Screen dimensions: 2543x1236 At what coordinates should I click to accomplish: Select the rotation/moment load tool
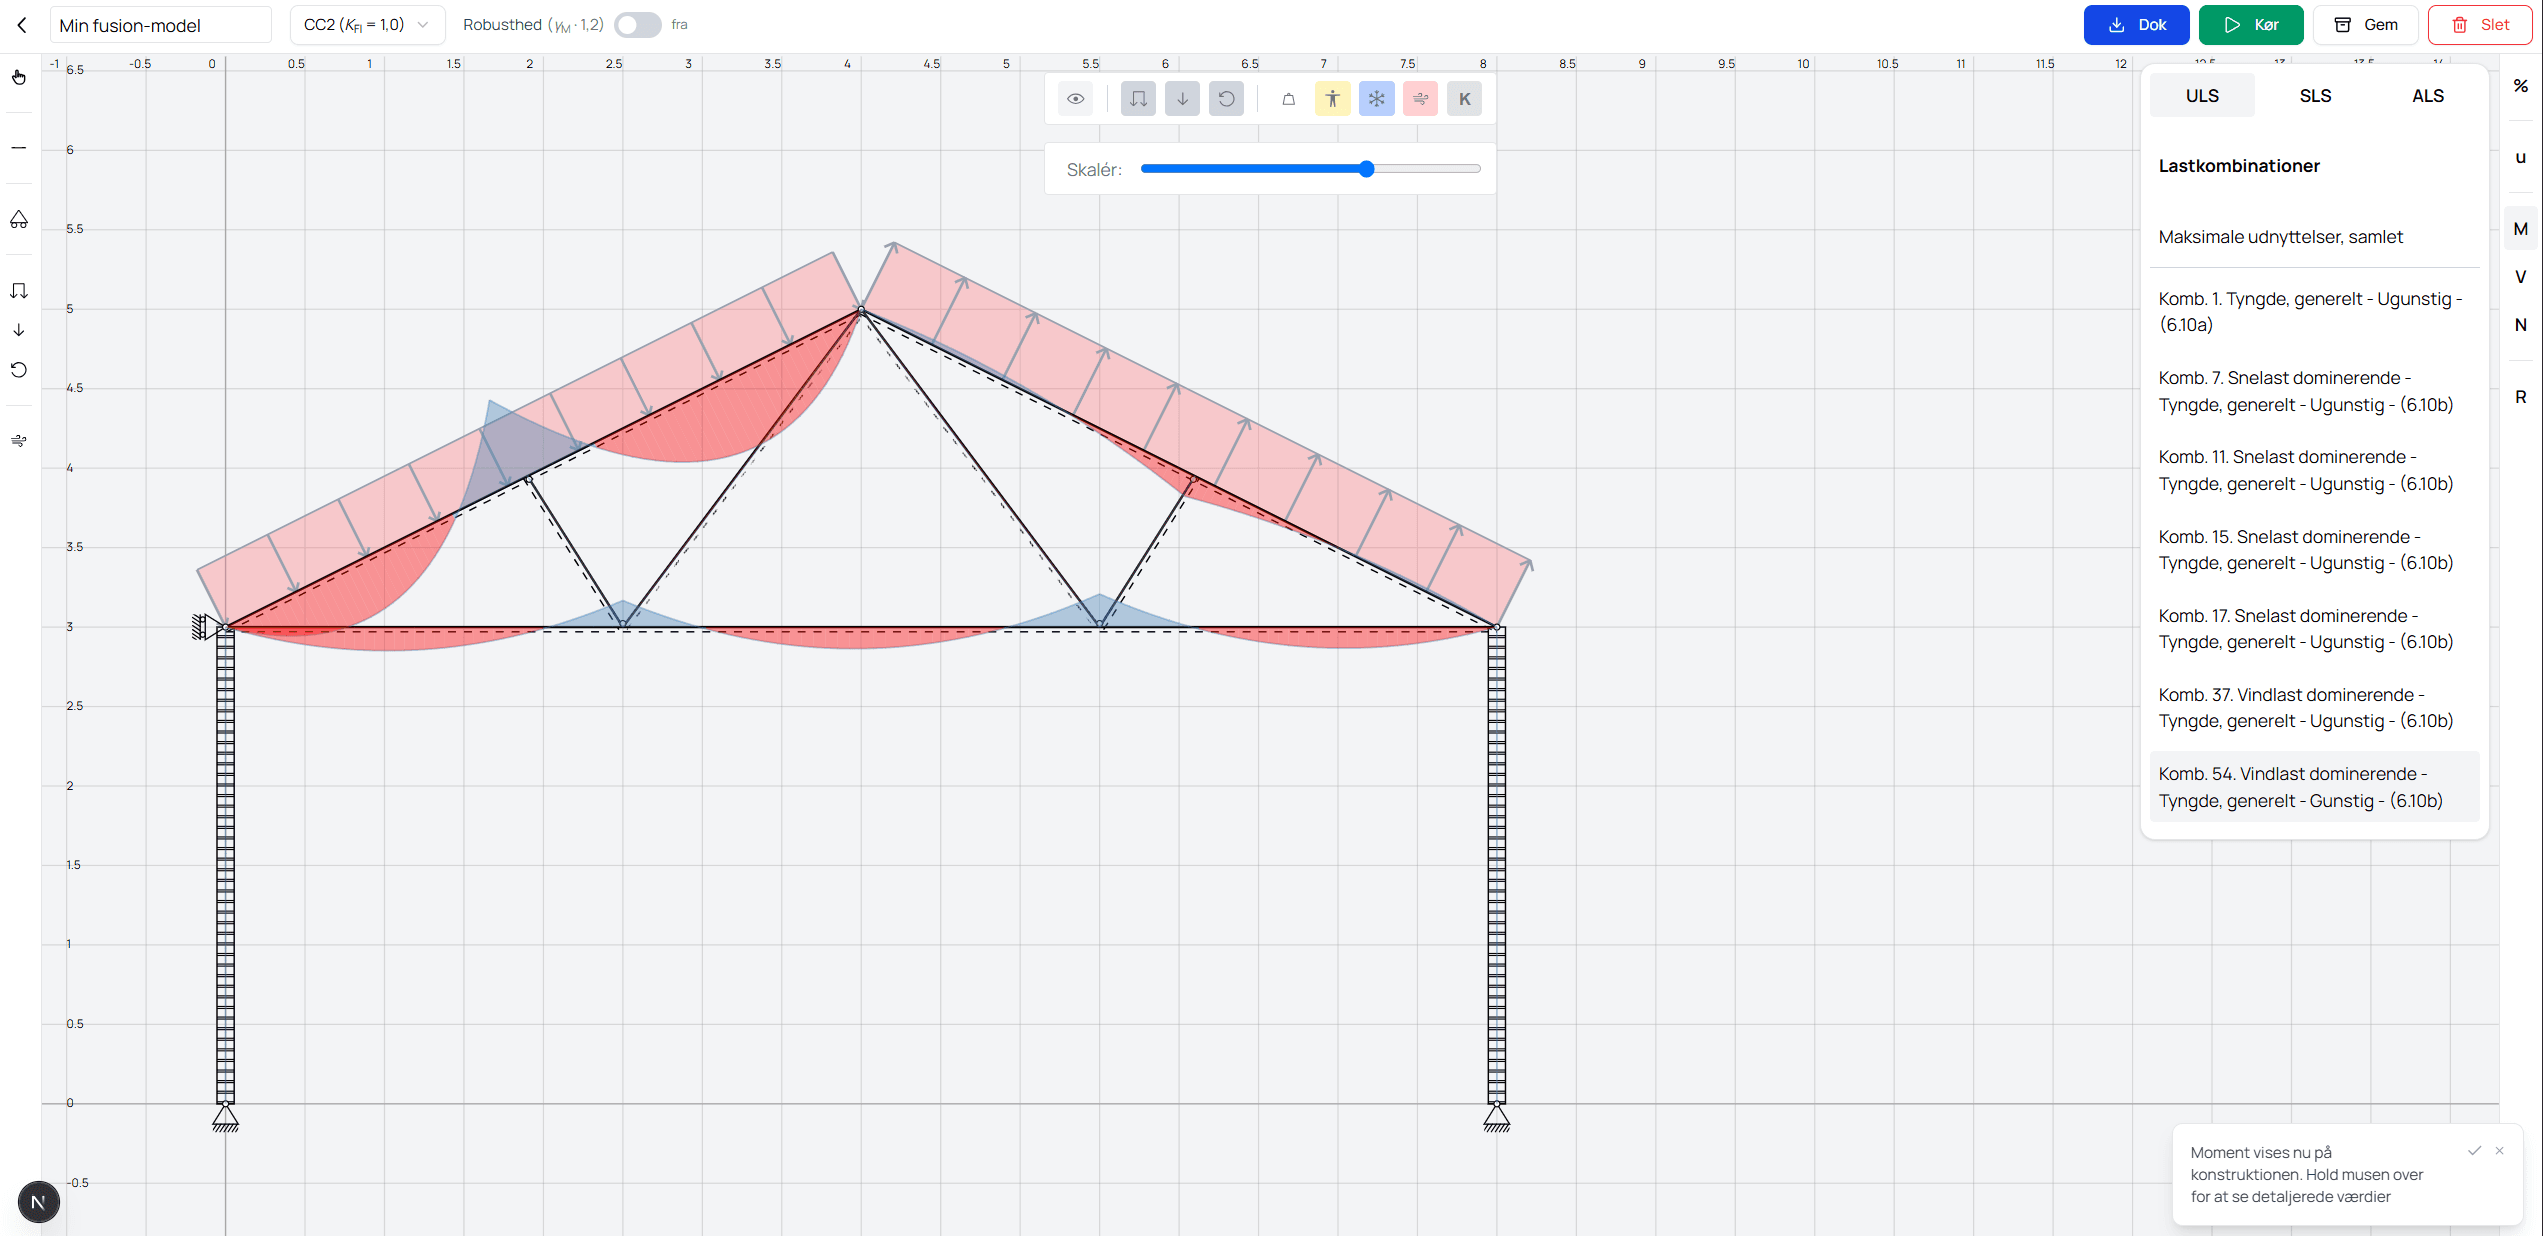[18, 369]
